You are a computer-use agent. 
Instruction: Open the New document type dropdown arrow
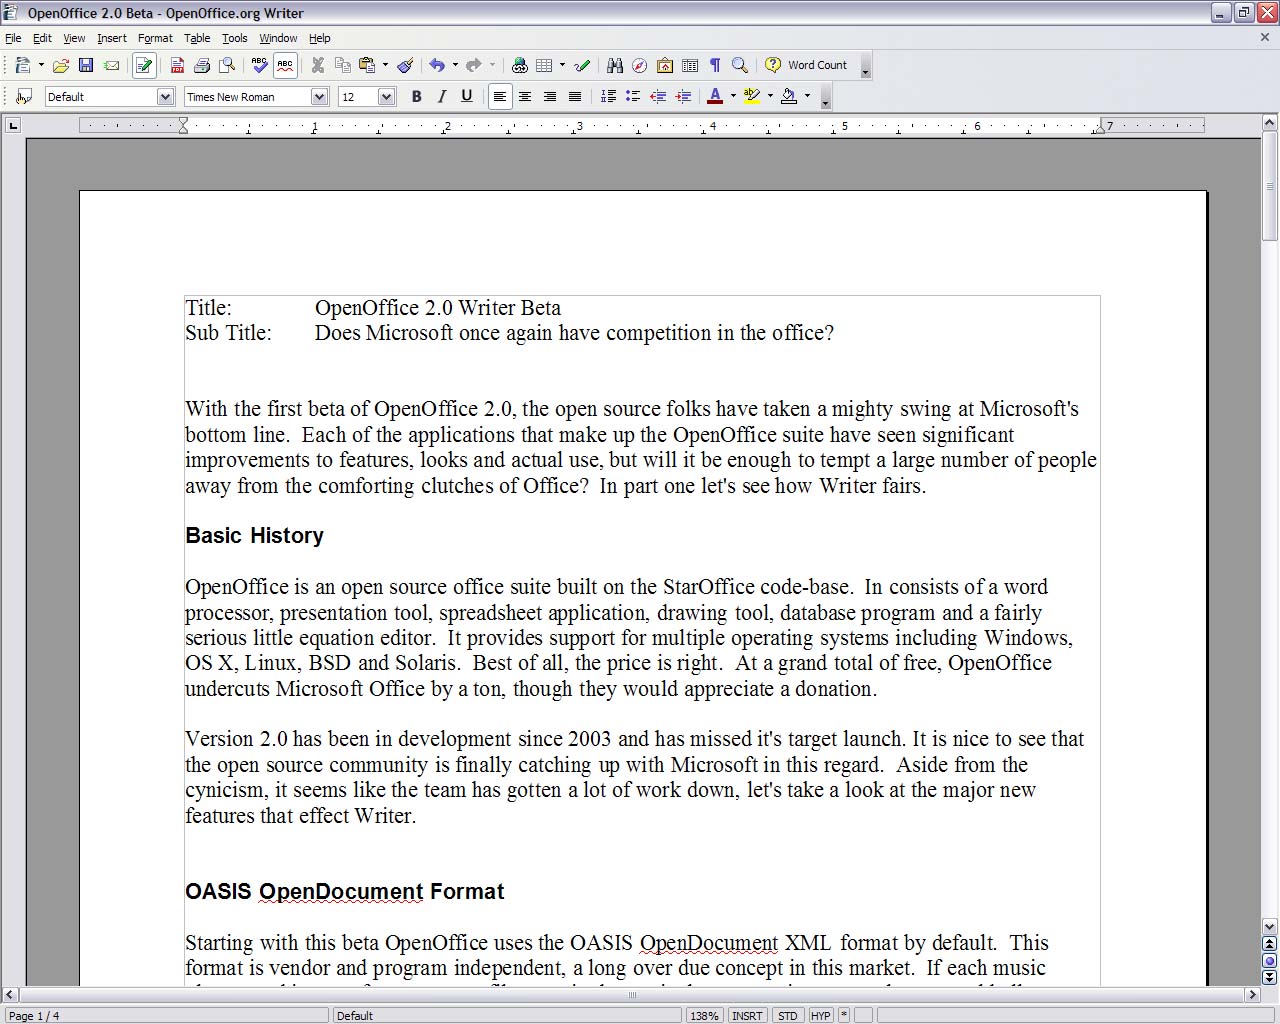[41, 65]
